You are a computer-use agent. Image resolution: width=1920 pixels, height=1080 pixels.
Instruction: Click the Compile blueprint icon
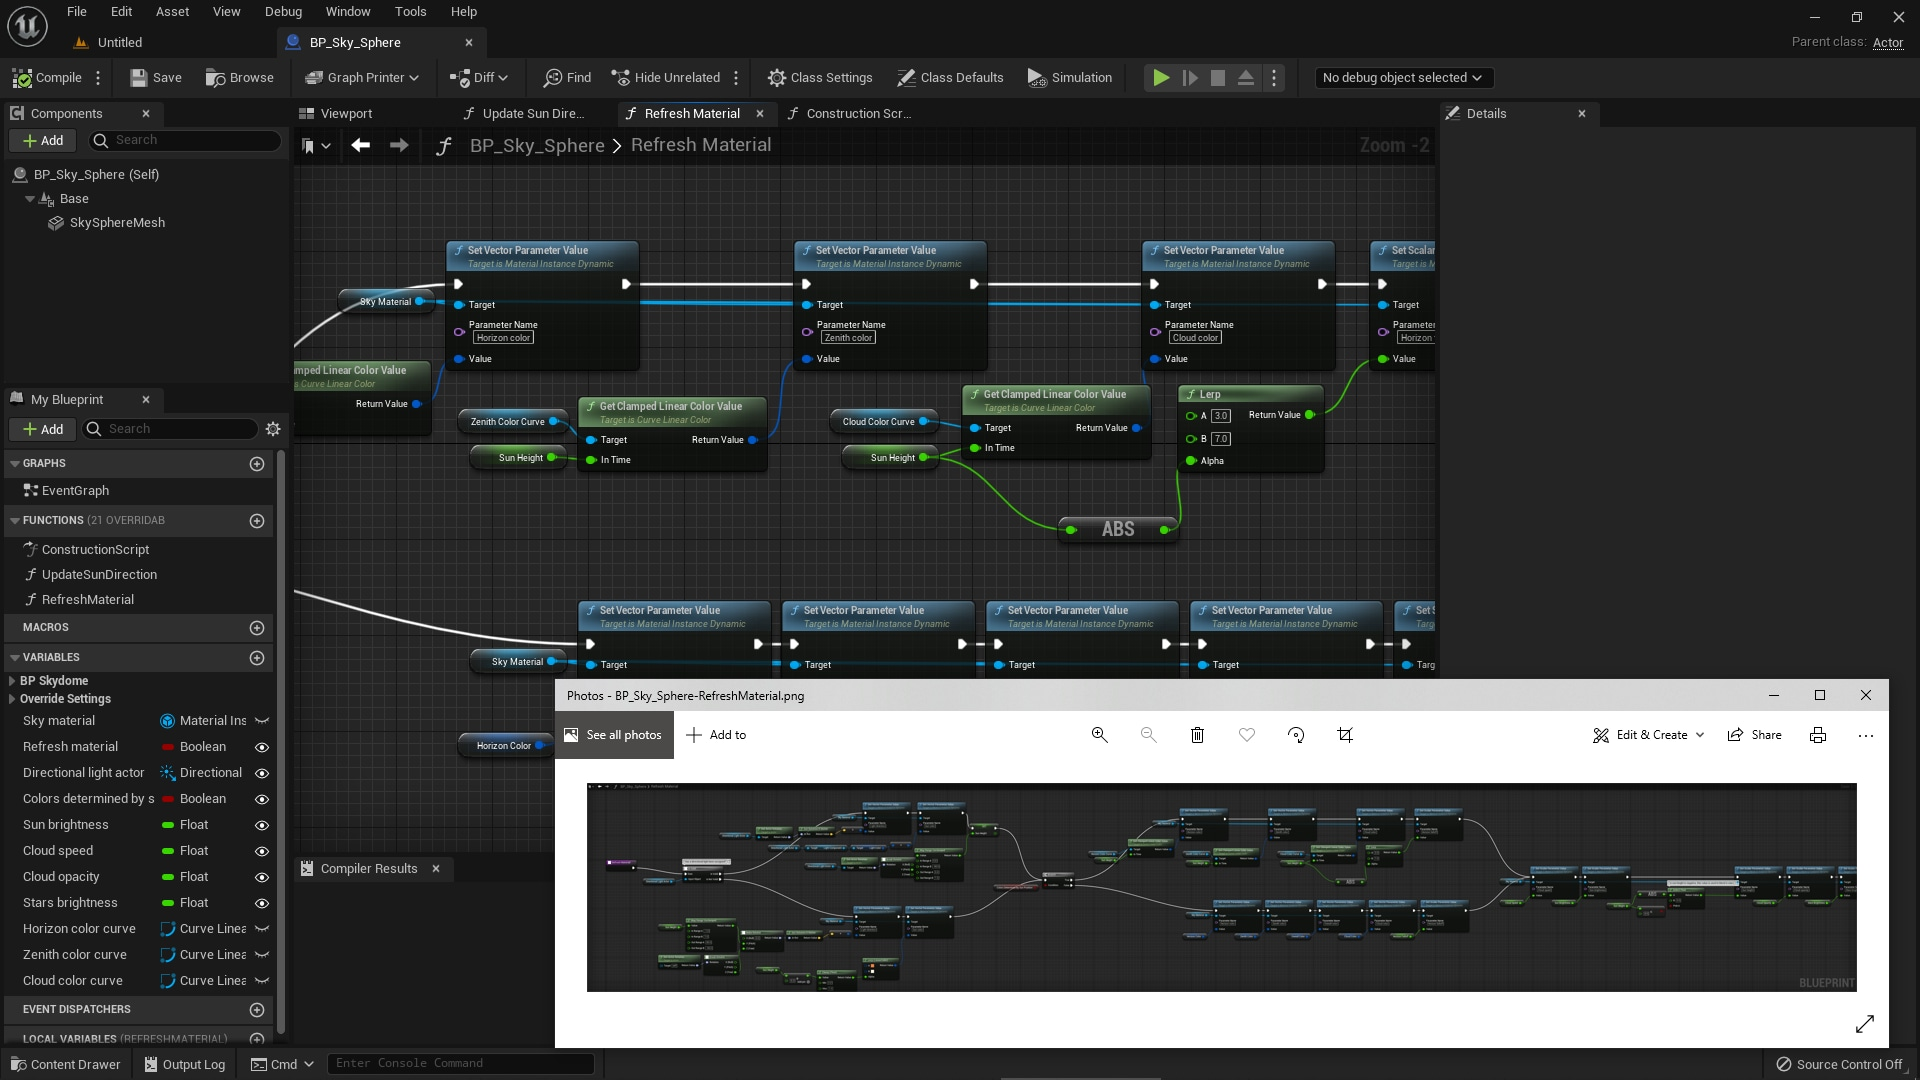22,78
